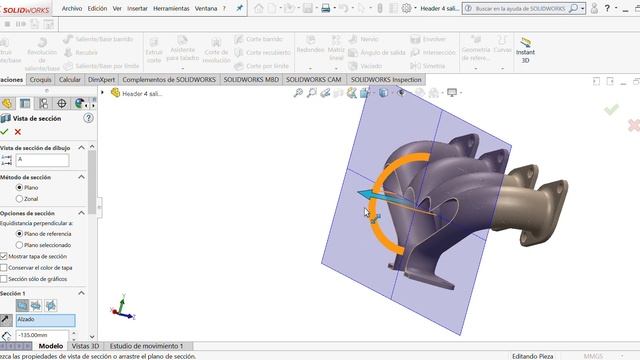Open the display monitor view settings icon
The height and width of the screenshot is (360, 640).
coord(452,93)
